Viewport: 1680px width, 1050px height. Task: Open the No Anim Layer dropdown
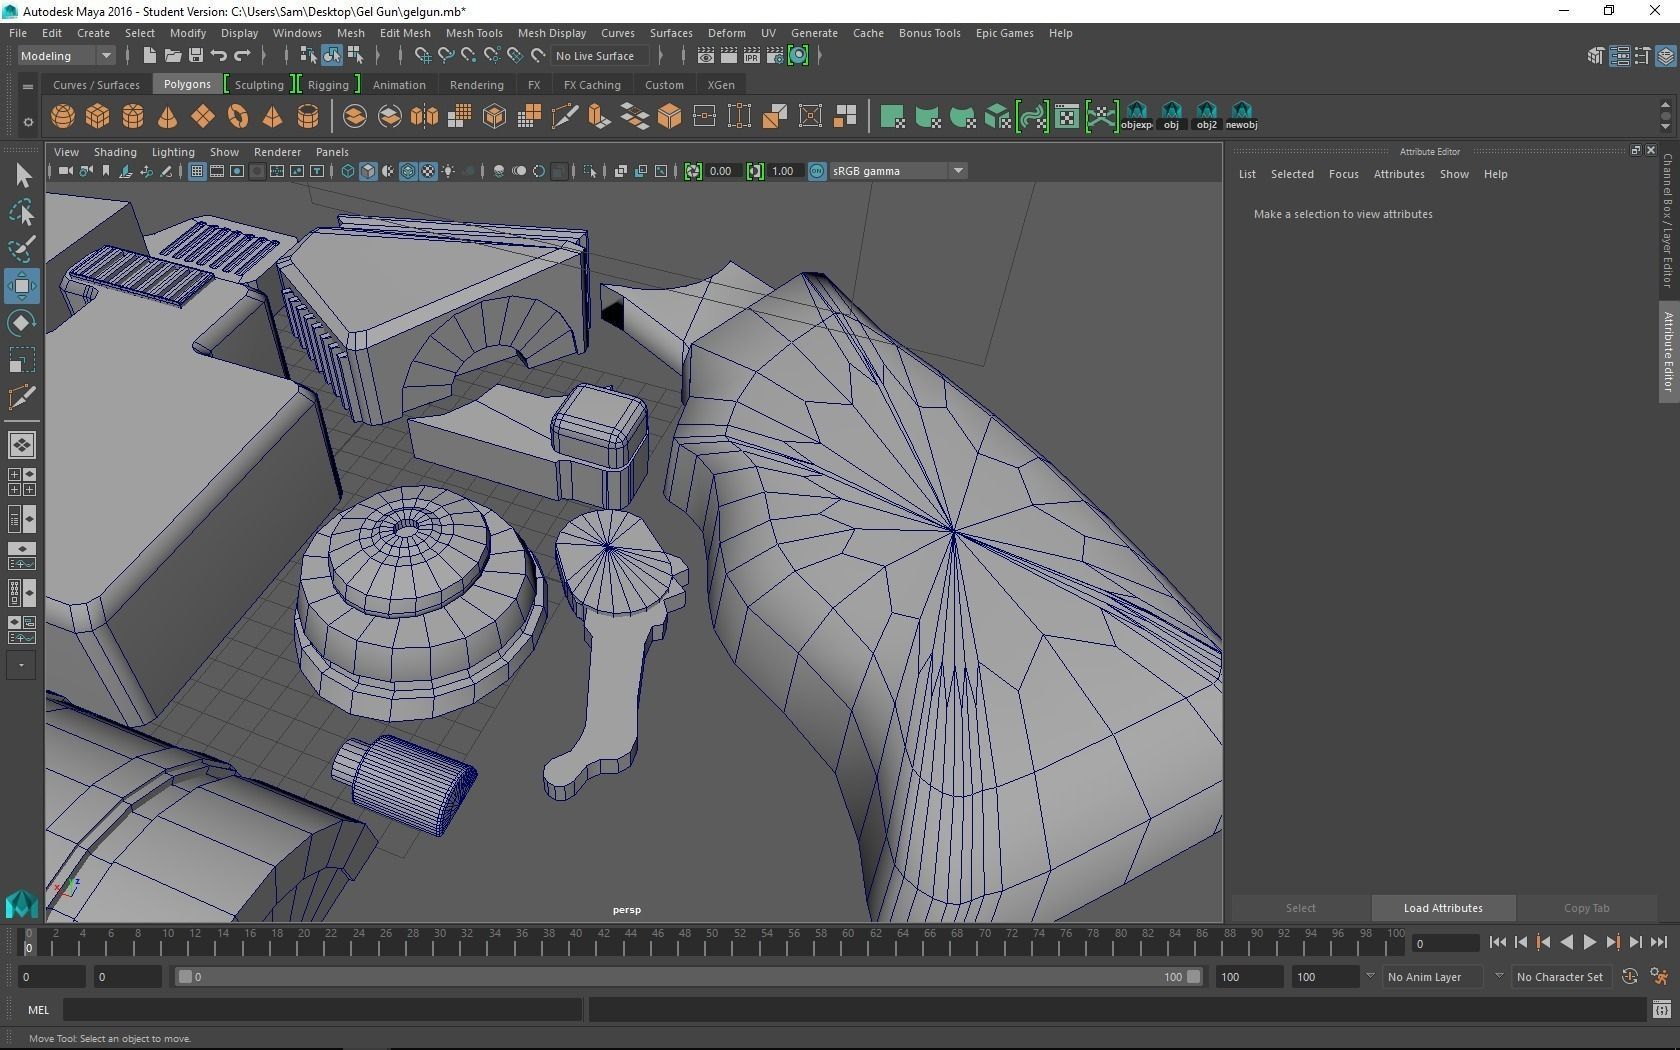click(1431, 977)
